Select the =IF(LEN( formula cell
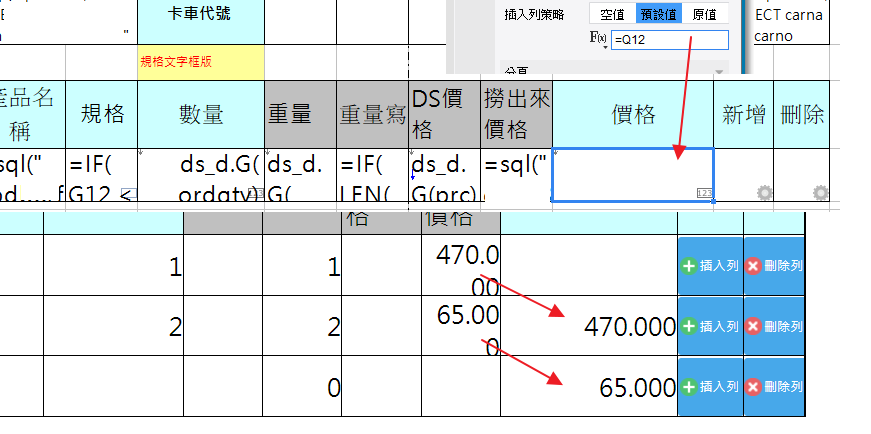Viewport: 871px width, 434px height. 372,174
